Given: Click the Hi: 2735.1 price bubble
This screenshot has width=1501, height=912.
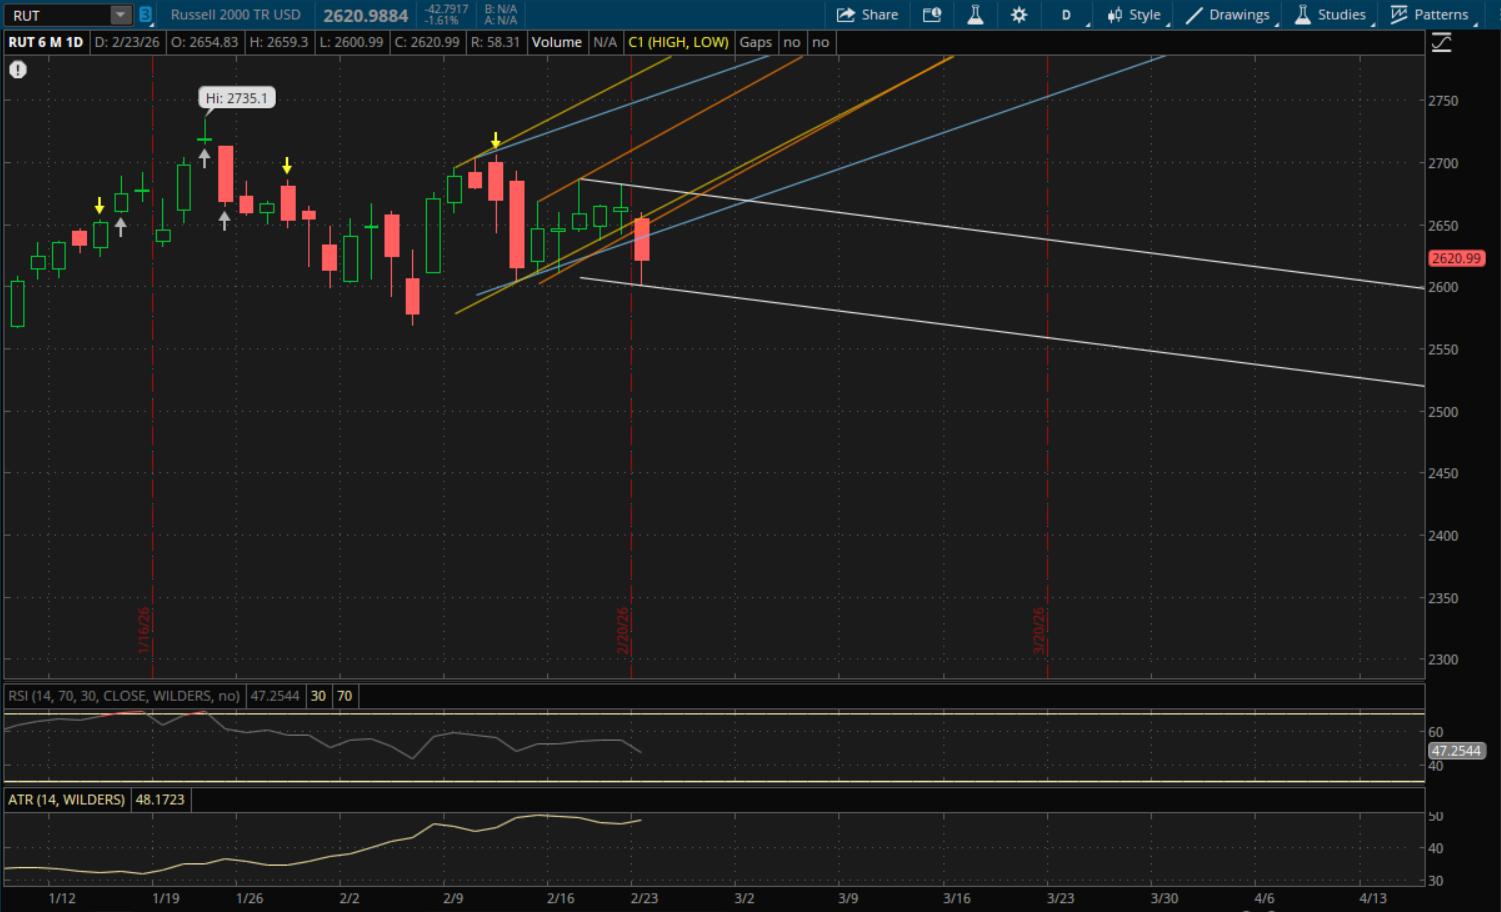Looking at the screenshot, I should click(237, 98).
